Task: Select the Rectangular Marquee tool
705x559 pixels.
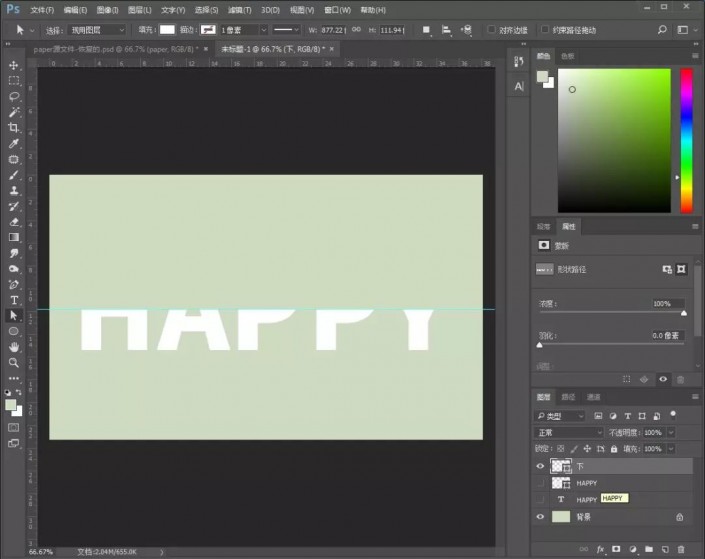Action: pos(13,81)
